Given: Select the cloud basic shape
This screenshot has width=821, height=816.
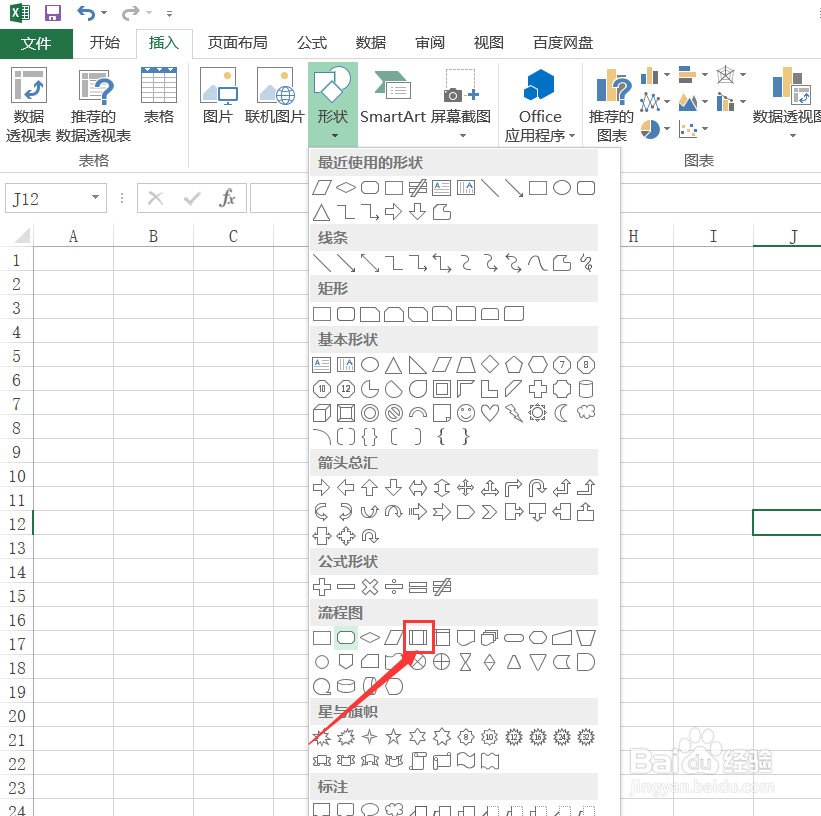Looking at the screenshot, I should point(586,413).
